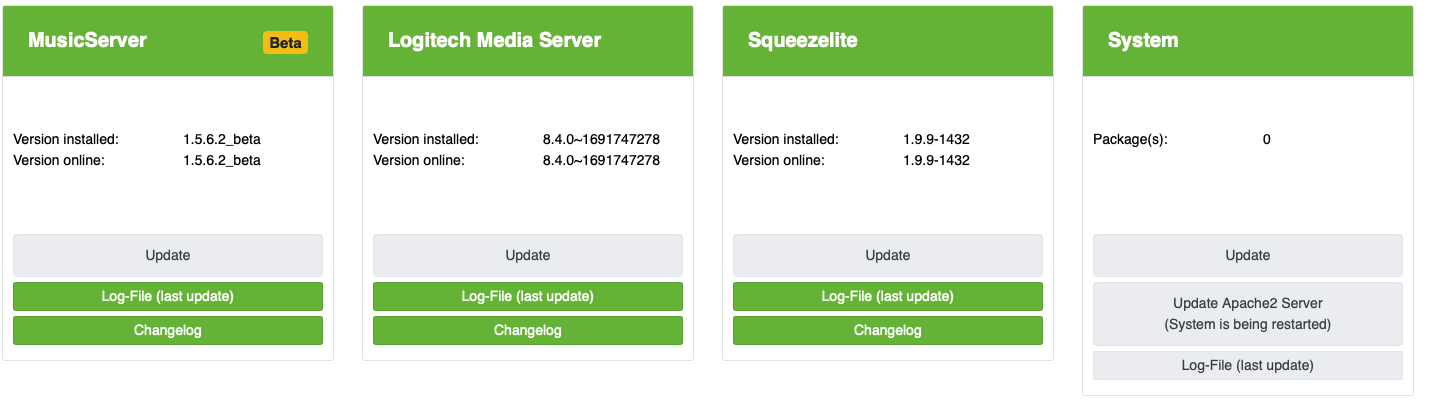View the Squeezelite Changelog

click(888, 330)
